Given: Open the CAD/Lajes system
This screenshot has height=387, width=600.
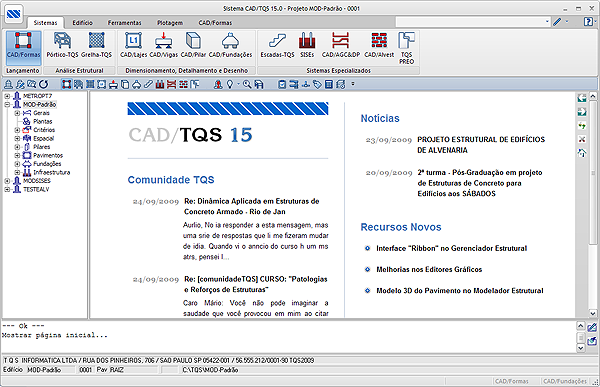Looking at the screenshot, I should 133,45.
